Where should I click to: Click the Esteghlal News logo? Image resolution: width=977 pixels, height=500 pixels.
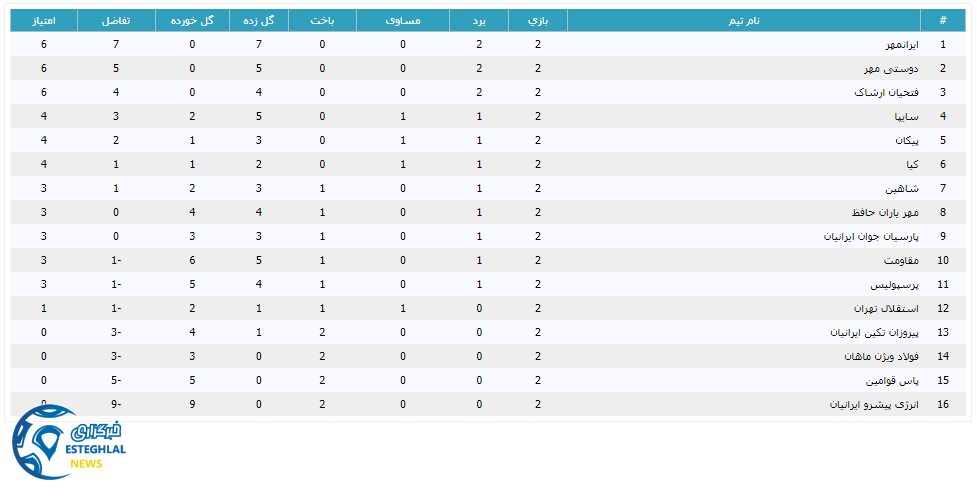(68, 445)
